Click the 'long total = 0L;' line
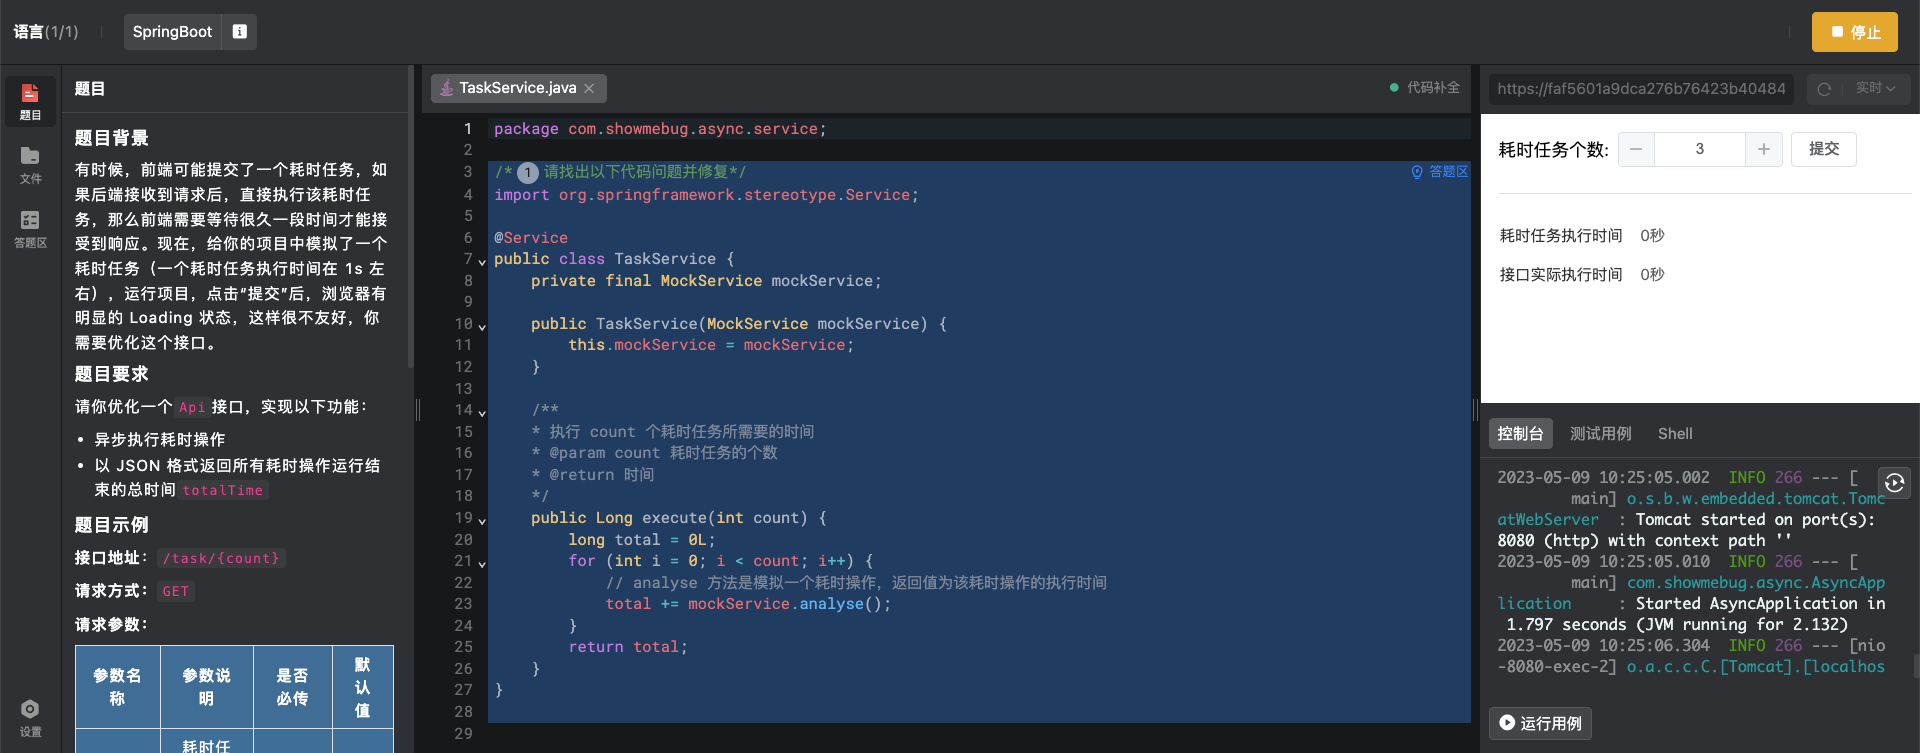Screen dimensions: 1920x753 [642, 540]
